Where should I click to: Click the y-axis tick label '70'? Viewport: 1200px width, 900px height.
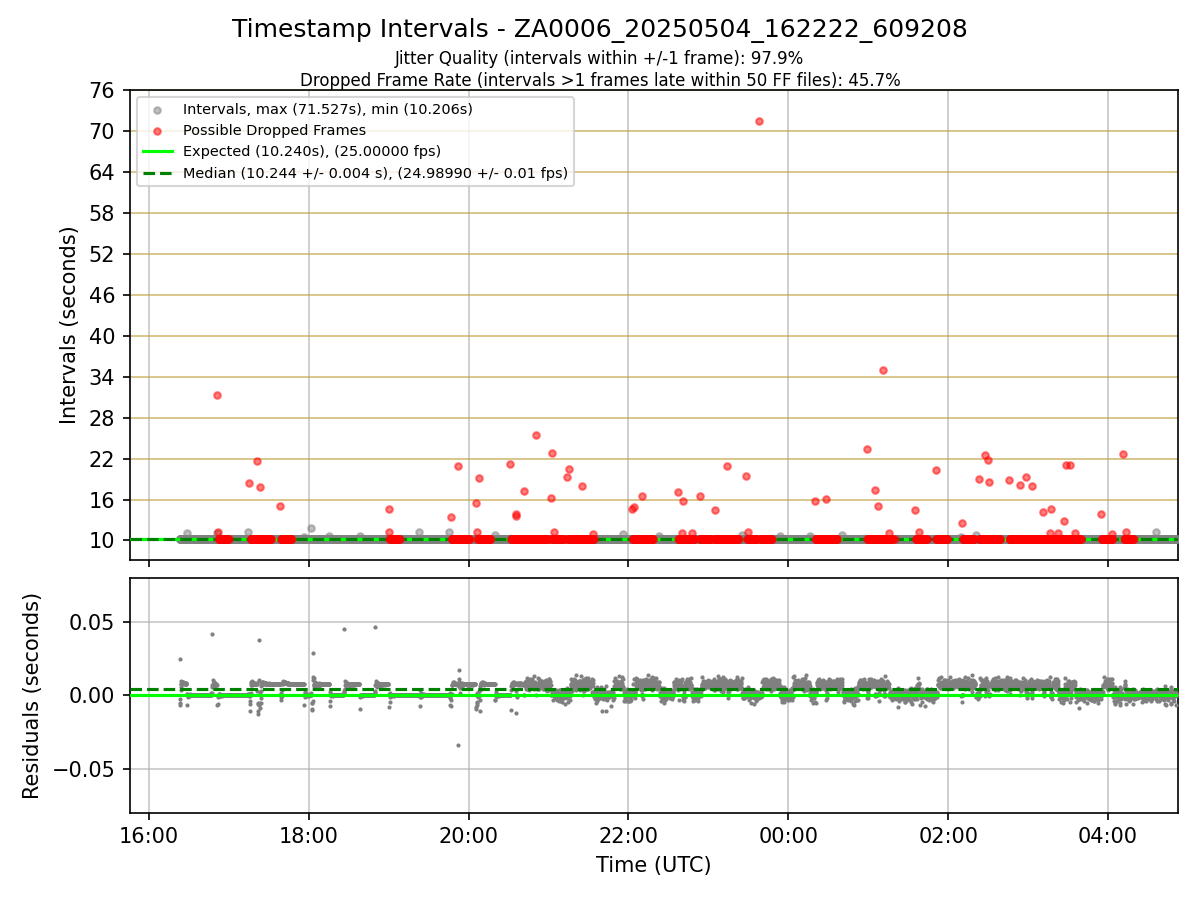pyautogui.click(x=103, y=132)
